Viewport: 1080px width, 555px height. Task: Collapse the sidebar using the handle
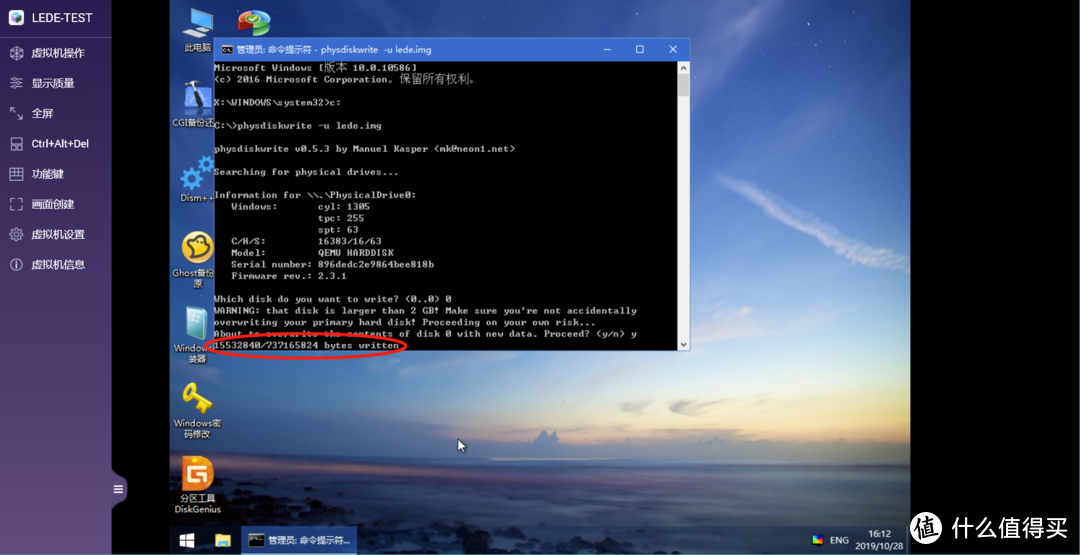click(x=118, y=489)
